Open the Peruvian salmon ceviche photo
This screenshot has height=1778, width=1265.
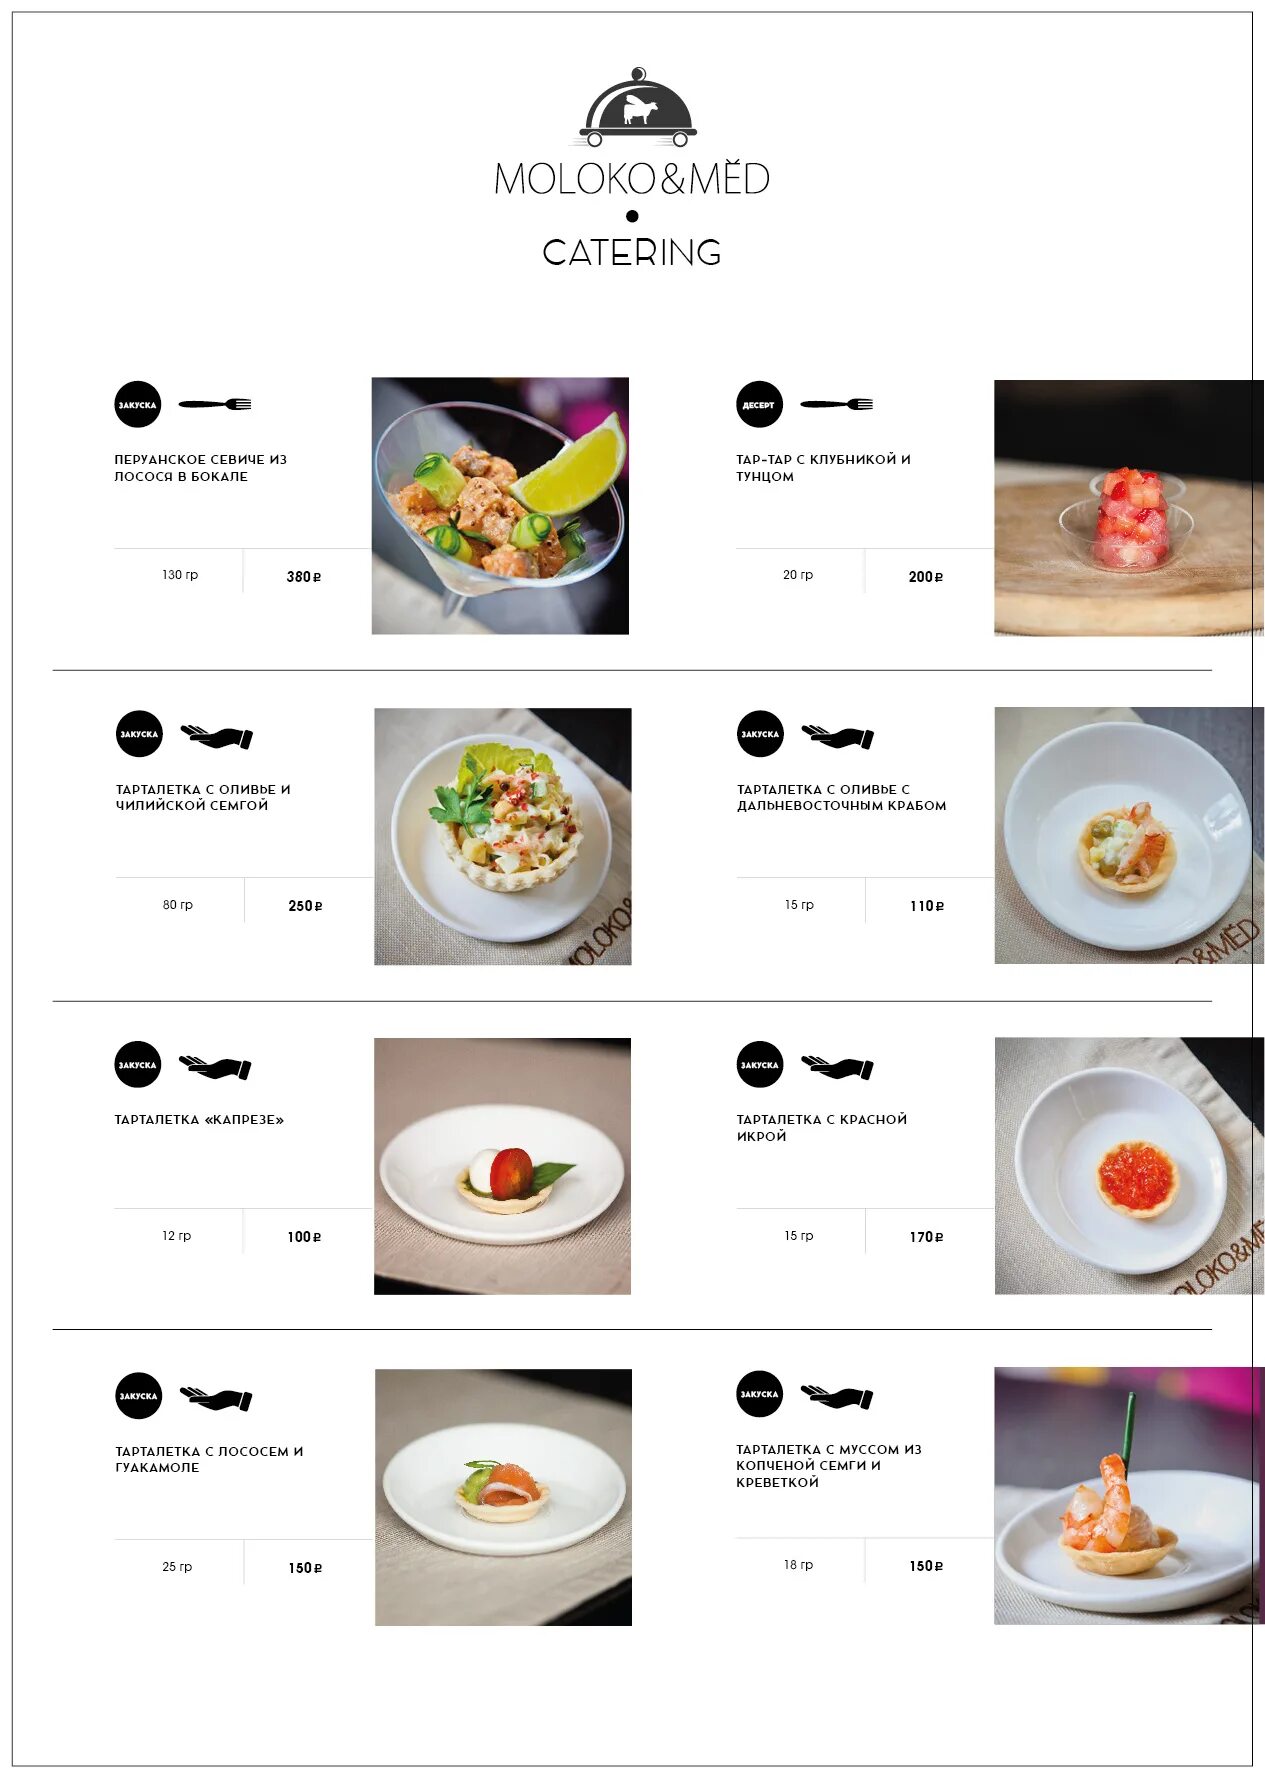tap(500, 505)
